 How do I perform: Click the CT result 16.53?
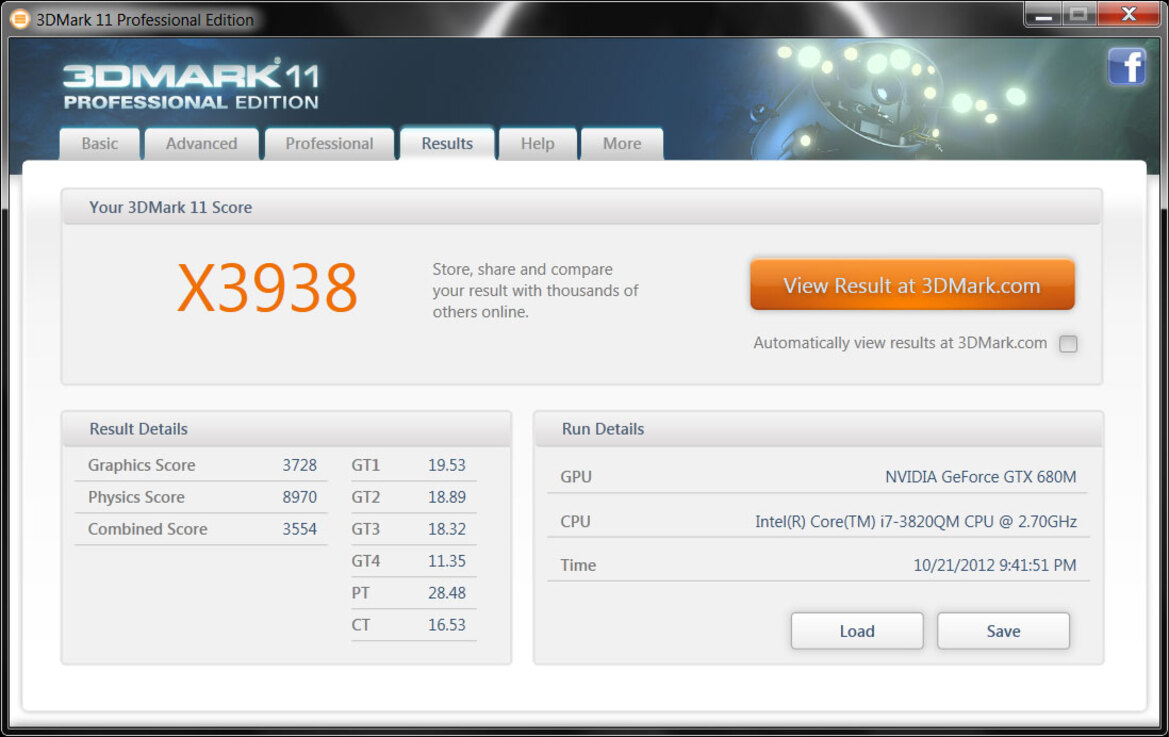pos(447,625)
